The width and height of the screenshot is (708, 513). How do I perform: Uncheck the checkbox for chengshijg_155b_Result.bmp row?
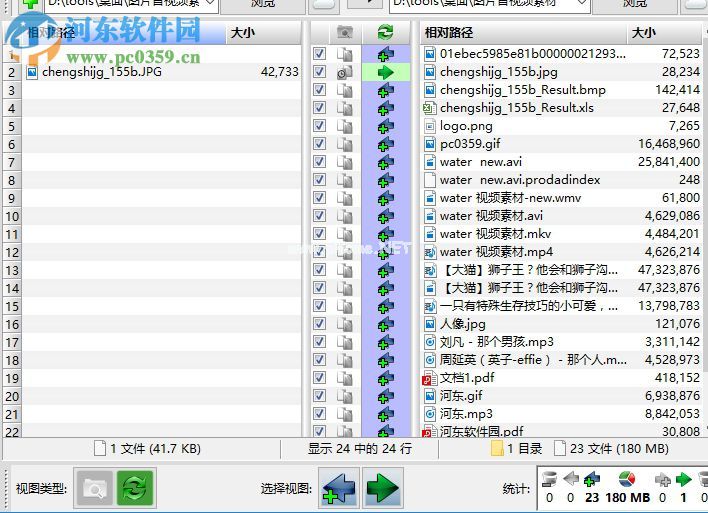point(319,90)
